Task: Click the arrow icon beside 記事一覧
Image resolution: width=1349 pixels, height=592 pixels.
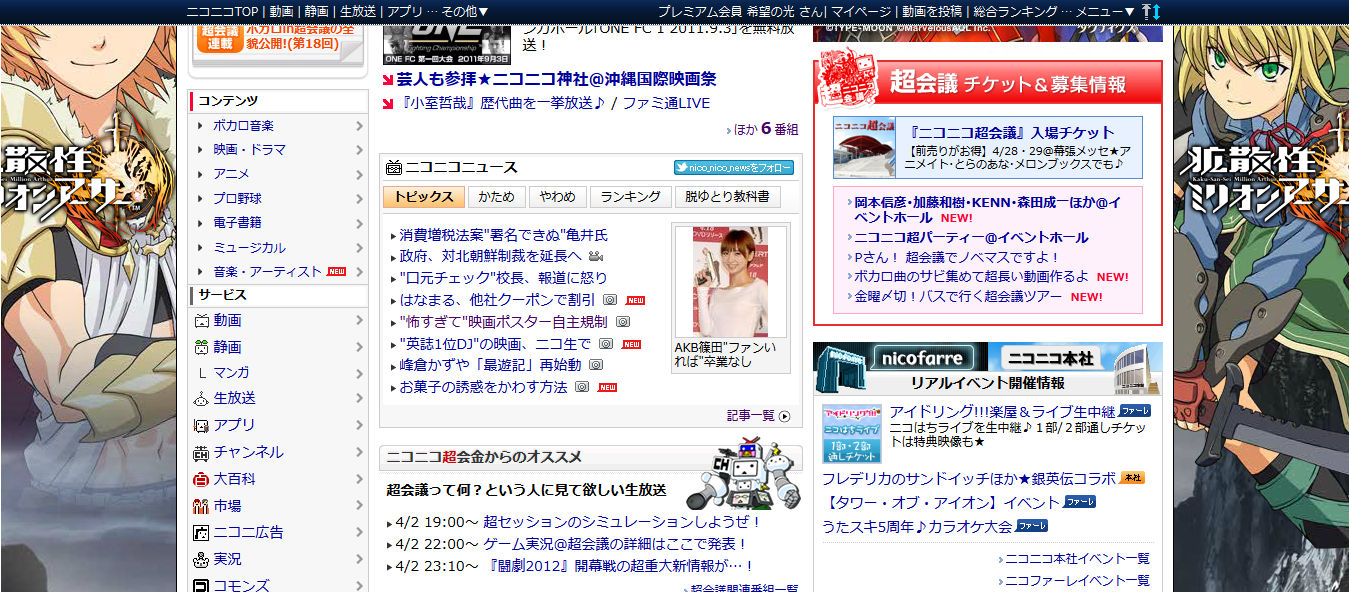Action: (784, 416)
